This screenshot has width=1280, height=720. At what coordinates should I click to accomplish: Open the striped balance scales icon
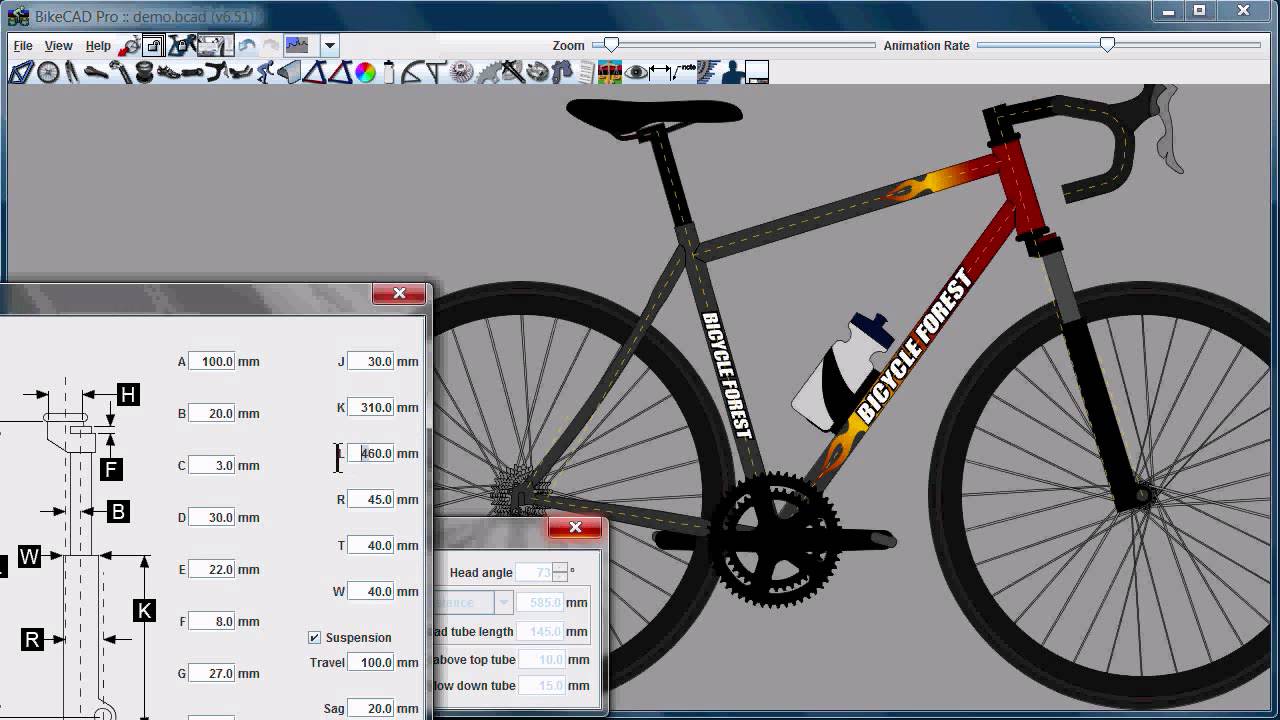[x=610, y=72]
